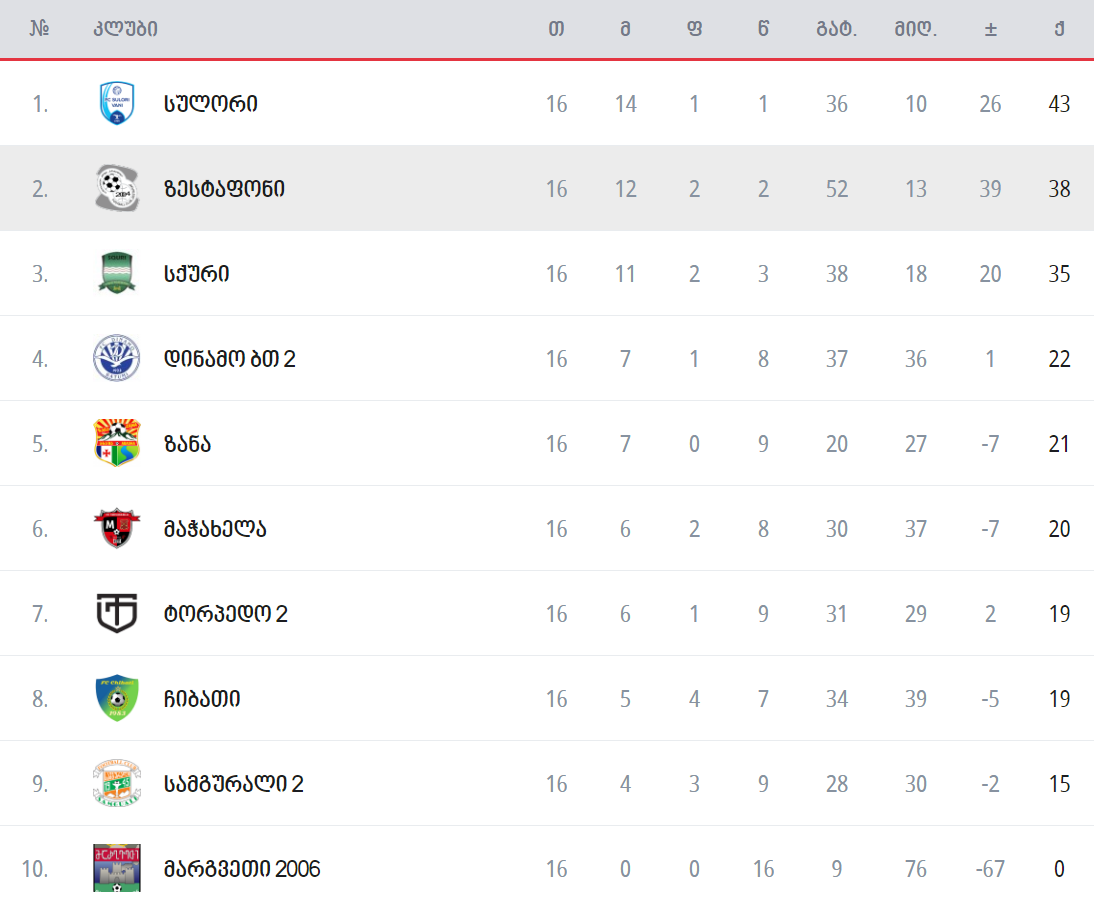Viewport: 1103px width, 909px height.
Task: Click the green სკური team badge
Action: [117, 273]
